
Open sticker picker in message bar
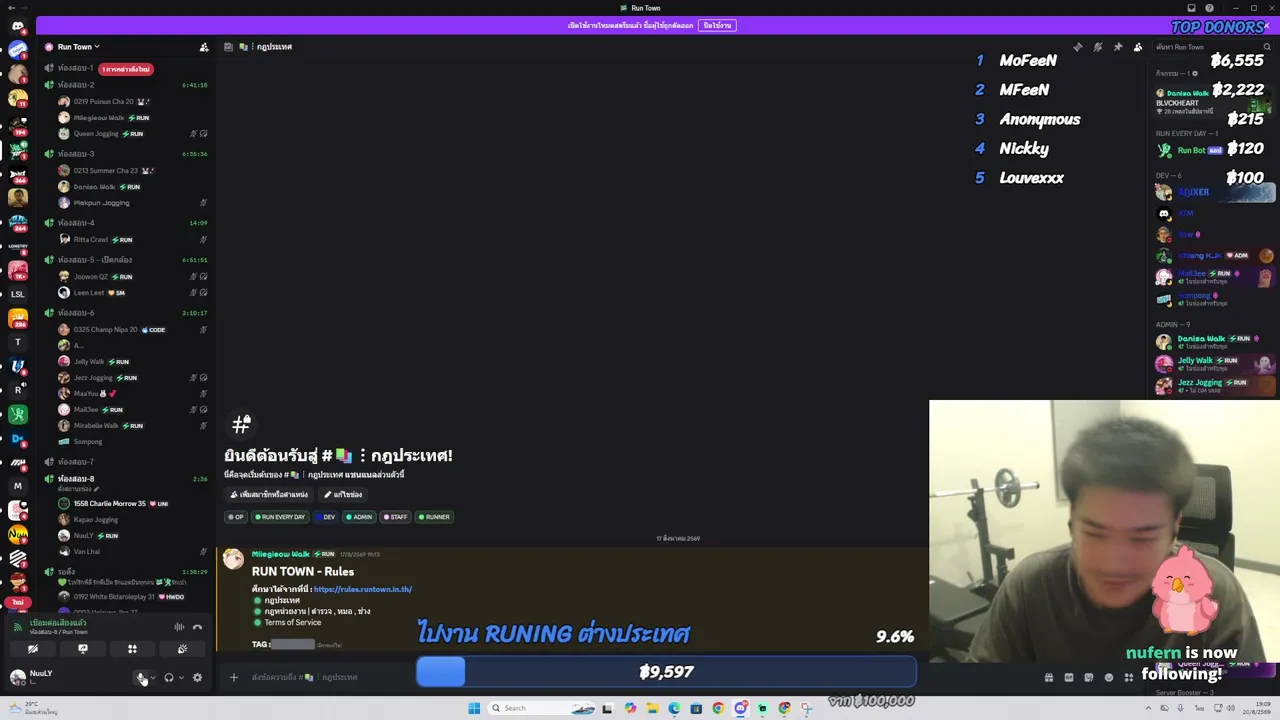pyautogui.click(x=1088, y=678)
